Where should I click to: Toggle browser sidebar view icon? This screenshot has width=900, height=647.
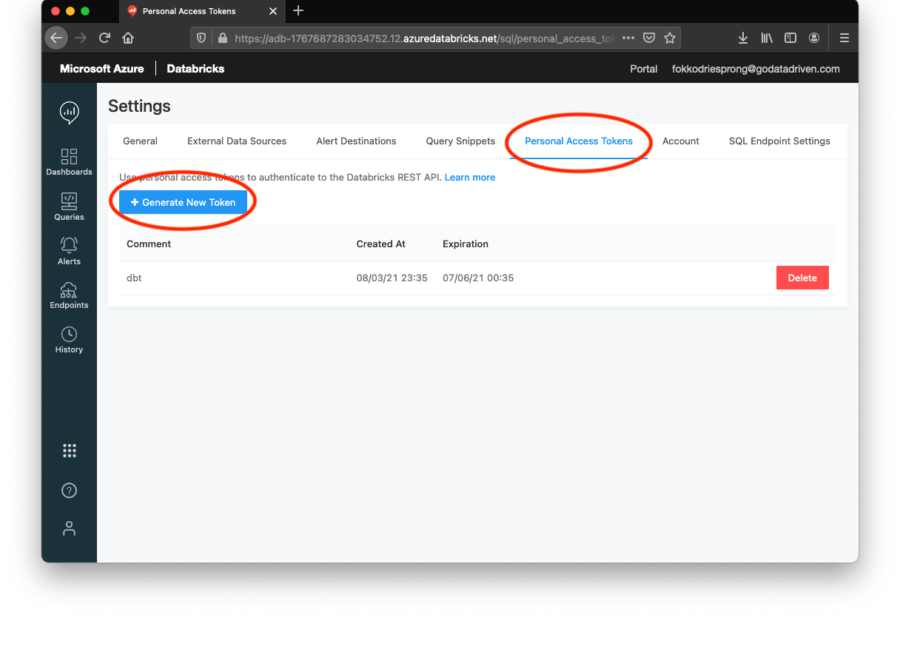790,38
